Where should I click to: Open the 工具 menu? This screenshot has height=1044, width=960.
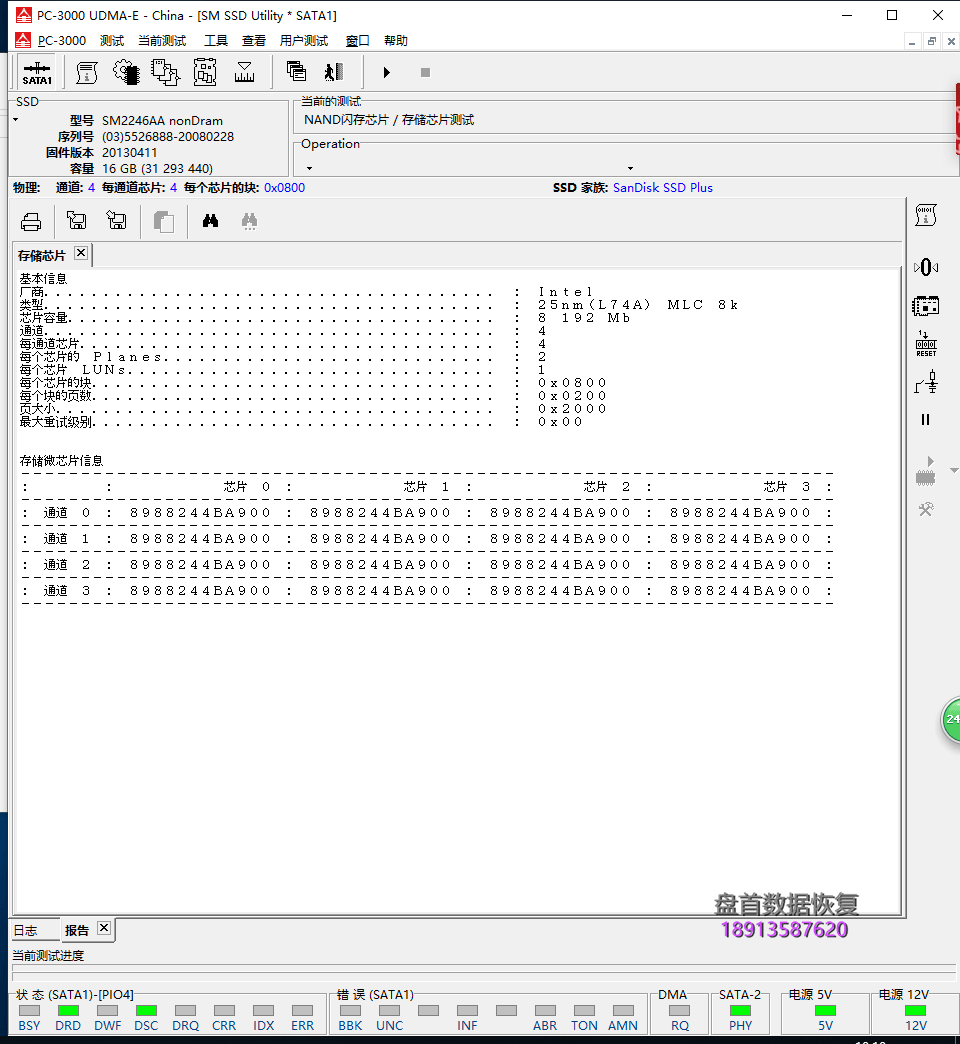click(x=216, y=41)
